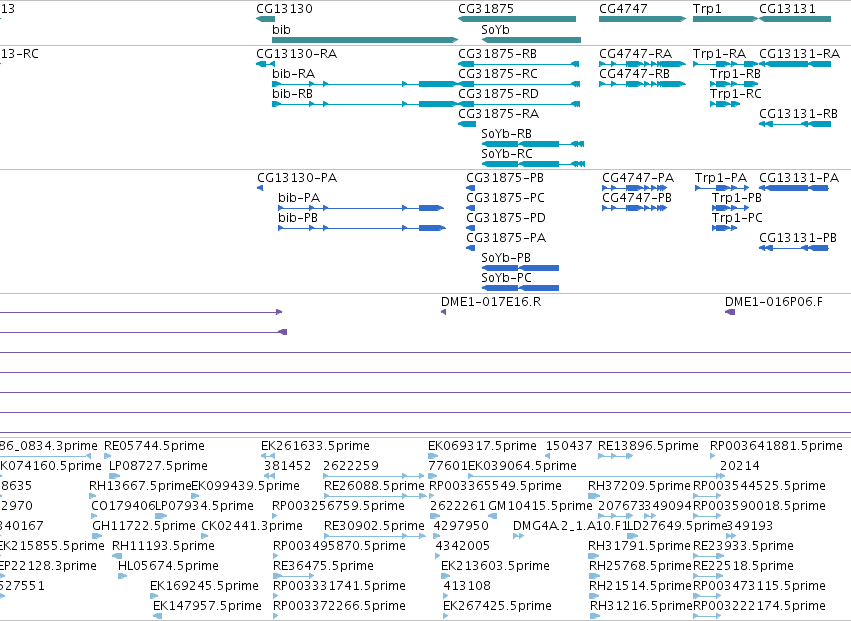Select protein Trp1-PB
The image size is (851, 621).
click(x=731, y=208)
